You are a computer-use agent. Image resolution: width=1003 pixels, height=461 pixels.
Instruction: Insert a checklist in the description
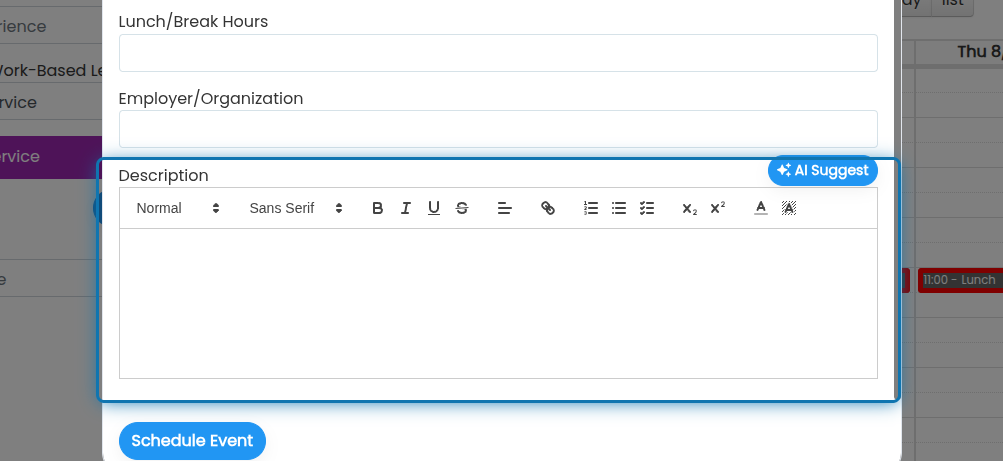pyautogui.click(x=647, y=208)
